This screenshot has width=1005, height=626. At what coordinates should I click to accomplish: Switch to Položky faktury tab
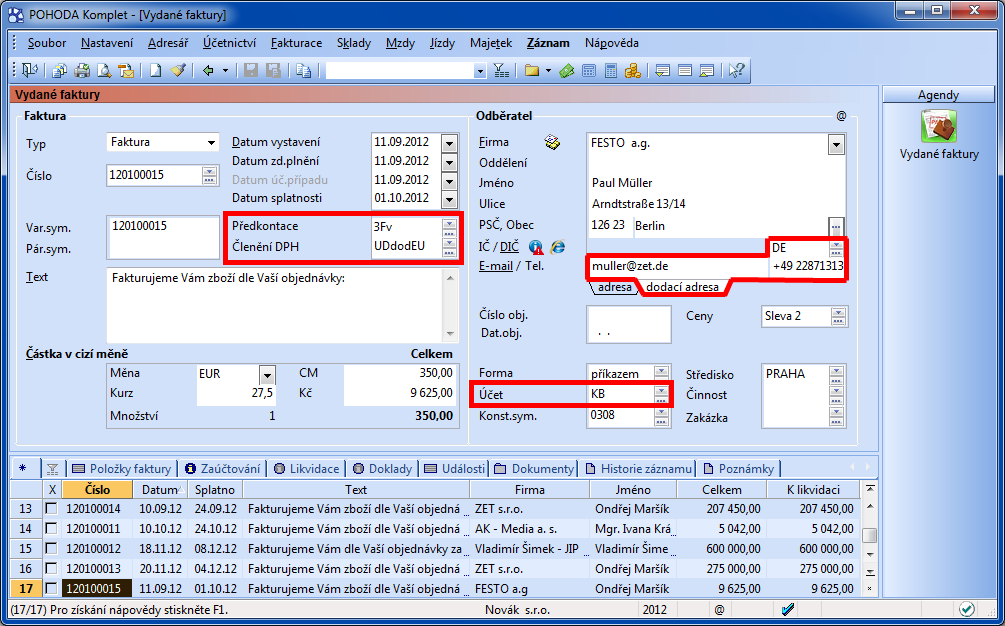(121, 468)
